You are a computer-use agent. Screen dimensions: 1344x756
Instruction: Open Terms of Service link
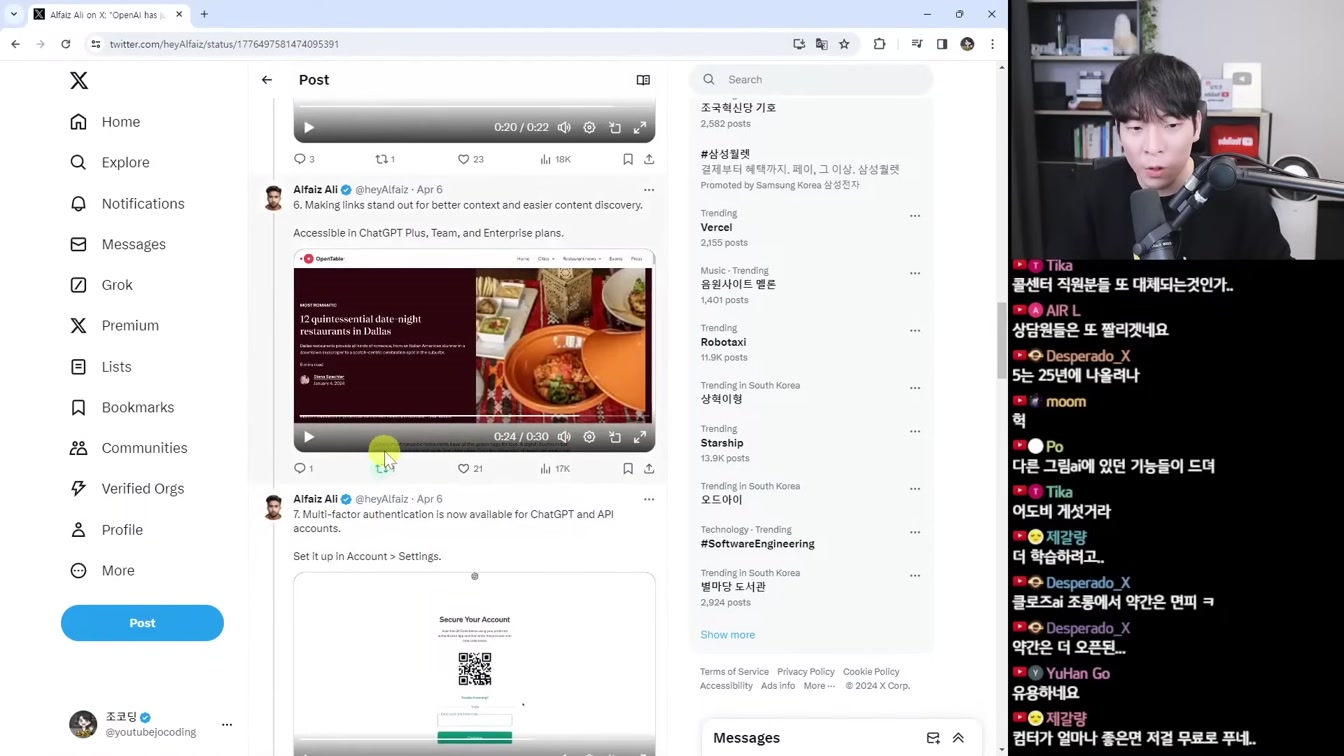click(x=734, y=672)
